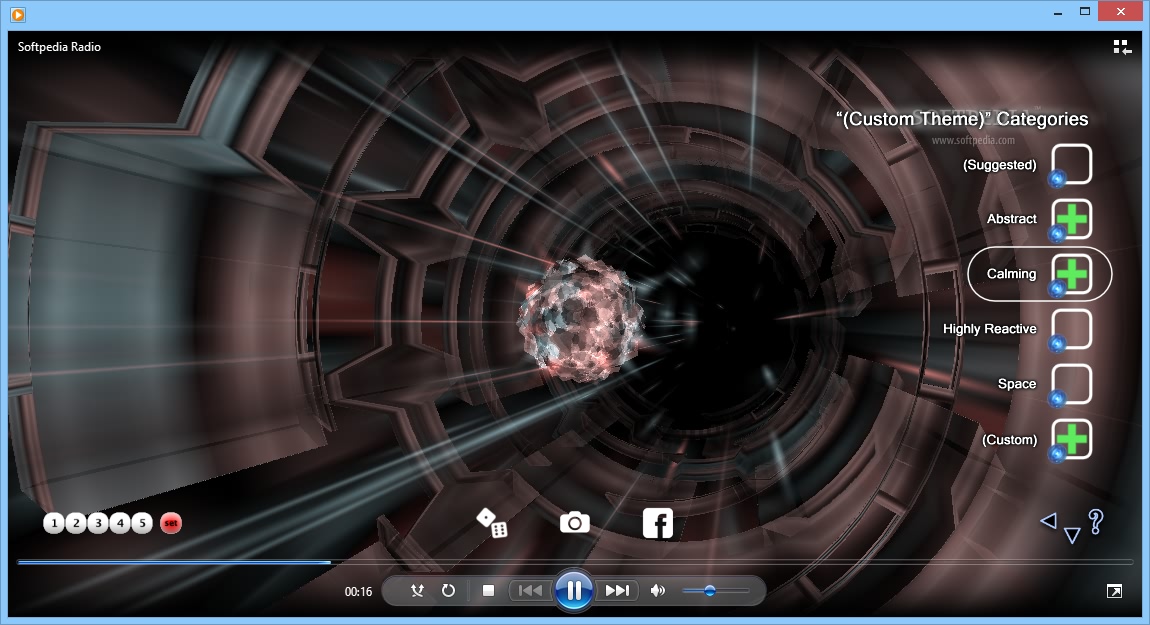The width and height of the screenshot is (1150, 625).
Task: Select preset number 4
Action: click(120, 523)
